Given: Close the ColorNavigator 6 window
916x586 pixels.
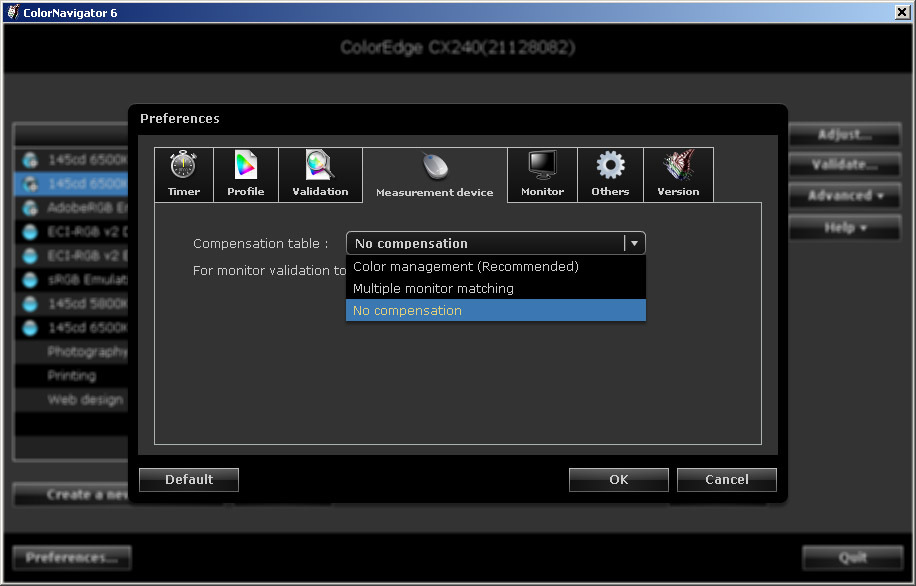Looking at the screenshot, I should pyautogui.click(x=902, y=12).
